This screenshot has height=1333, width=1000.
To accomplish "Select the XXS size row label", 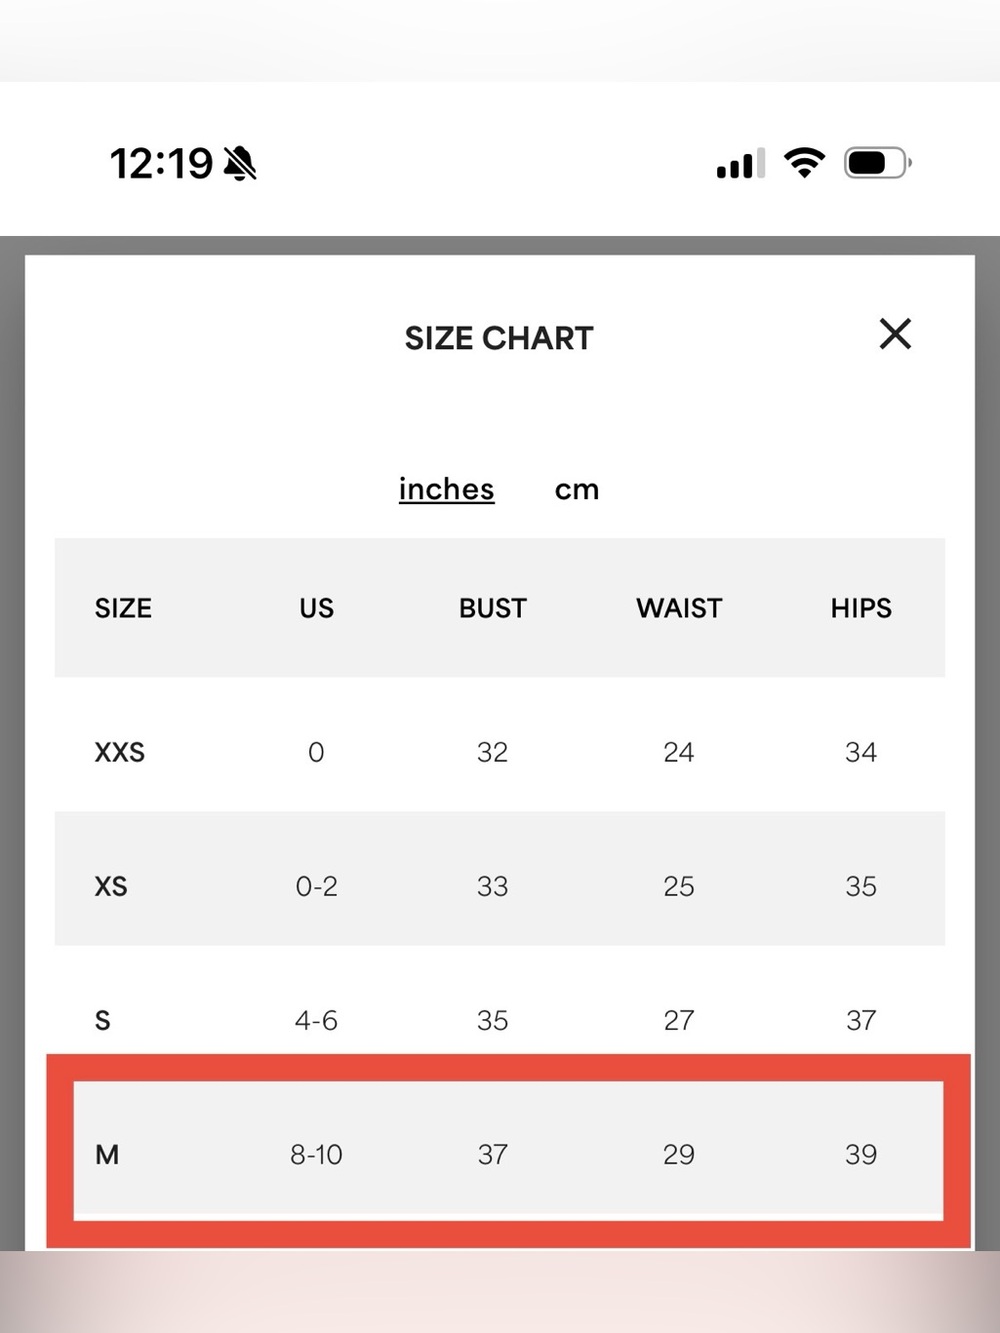I will 120,752.
